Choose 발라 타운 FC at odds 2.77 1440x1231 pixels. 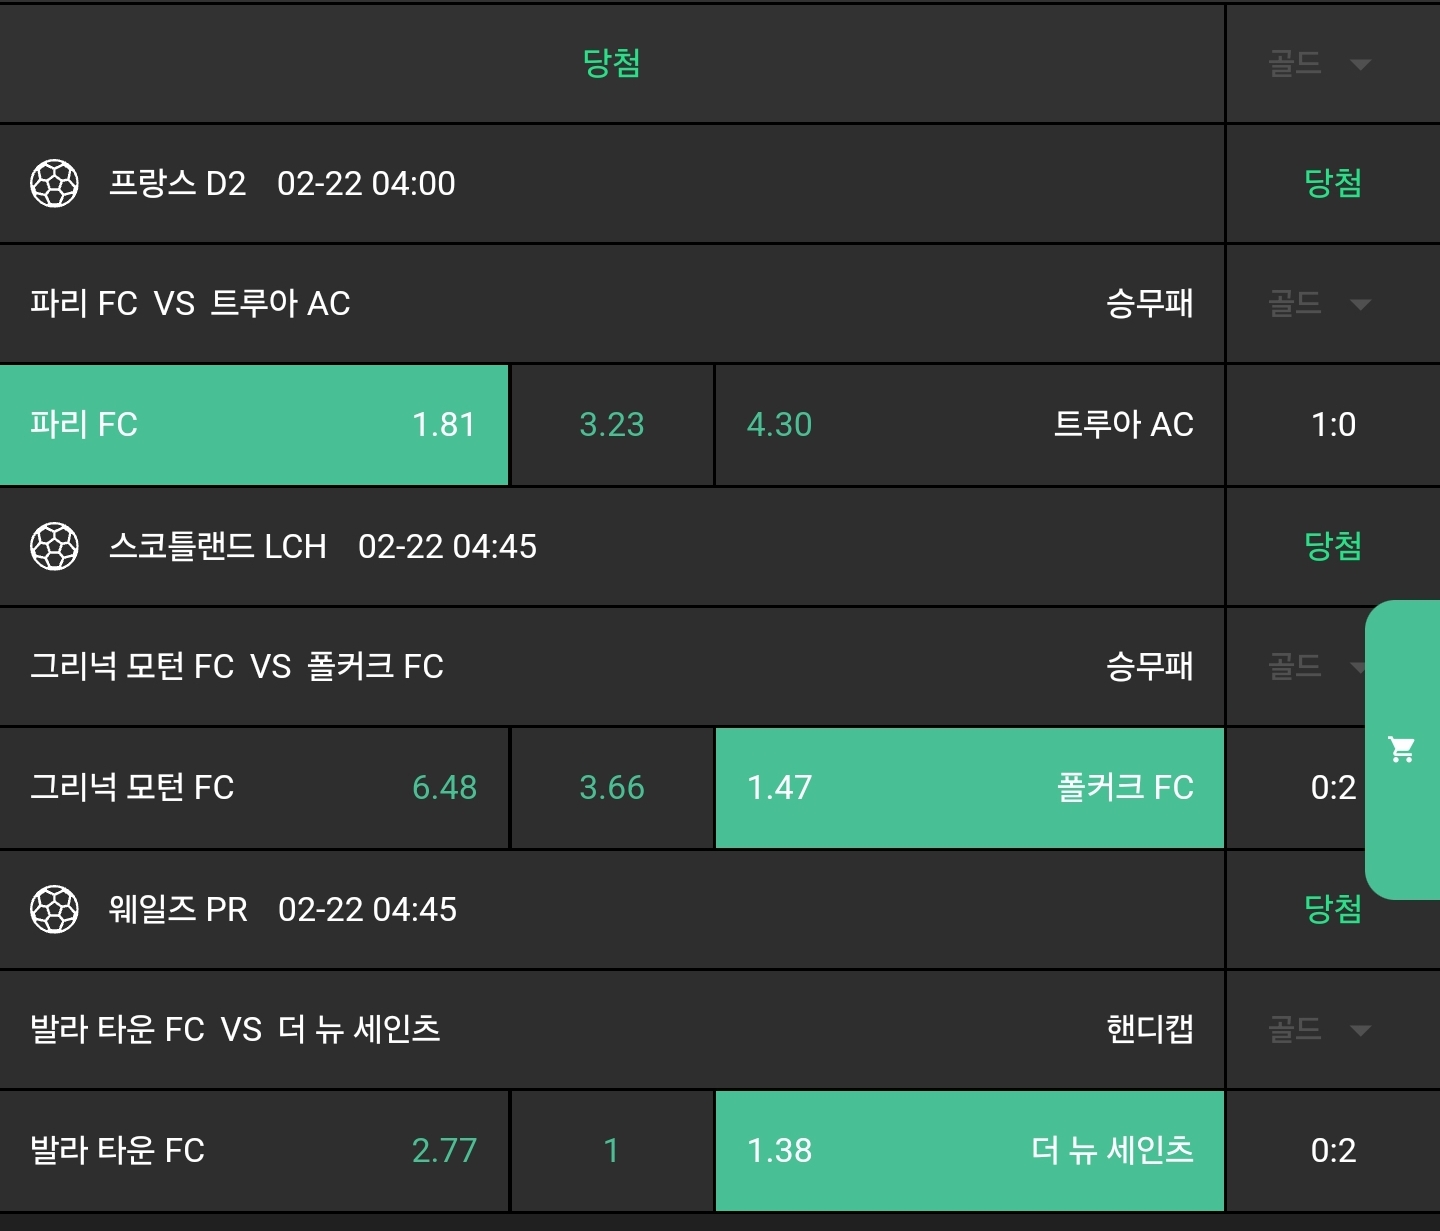tap(254, 1150)
